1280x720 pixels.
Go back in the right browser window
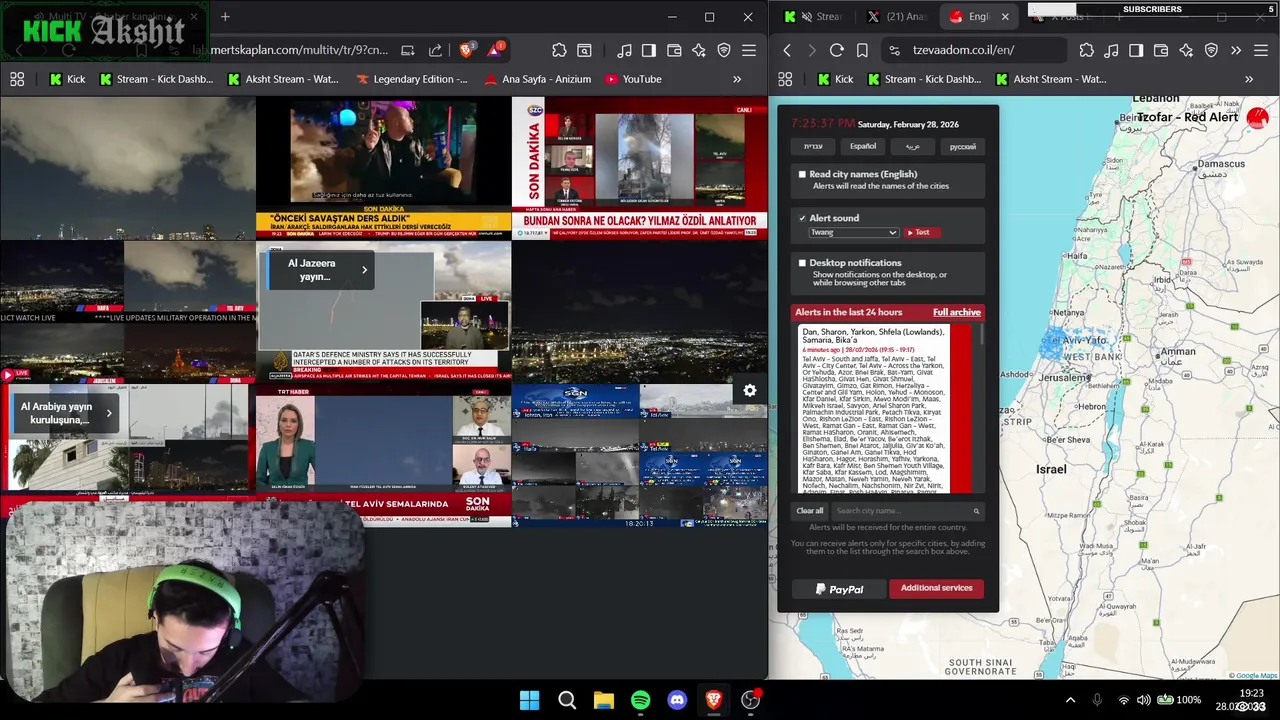(787, 50)
